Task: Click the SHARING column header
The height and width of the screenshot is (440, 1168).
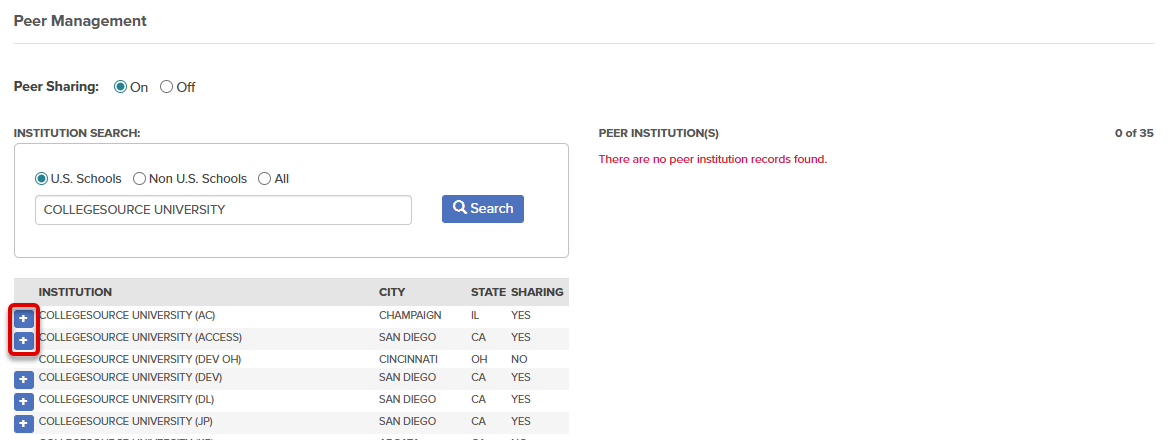Action: pos(537,292)
